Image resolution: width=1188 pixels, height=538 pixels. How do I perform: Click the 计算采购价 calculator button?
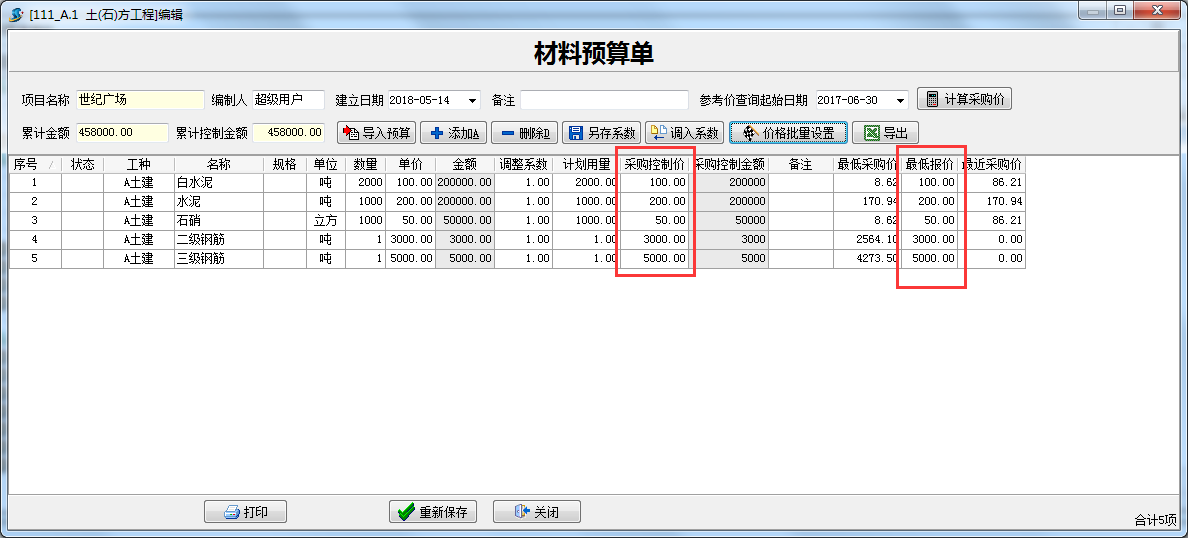[x=964, y=100]
